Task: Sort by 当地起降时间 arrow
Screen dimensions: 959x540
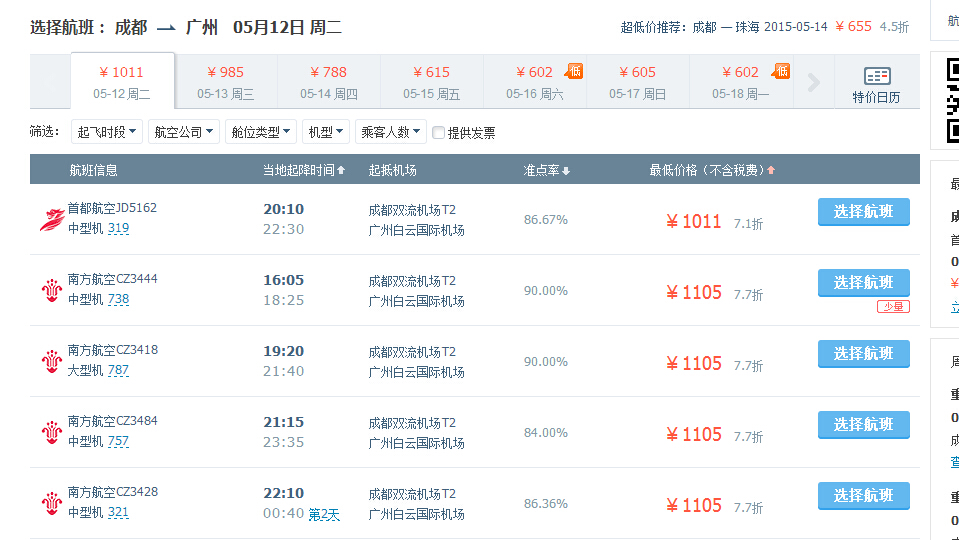Action: pos(341,171)
